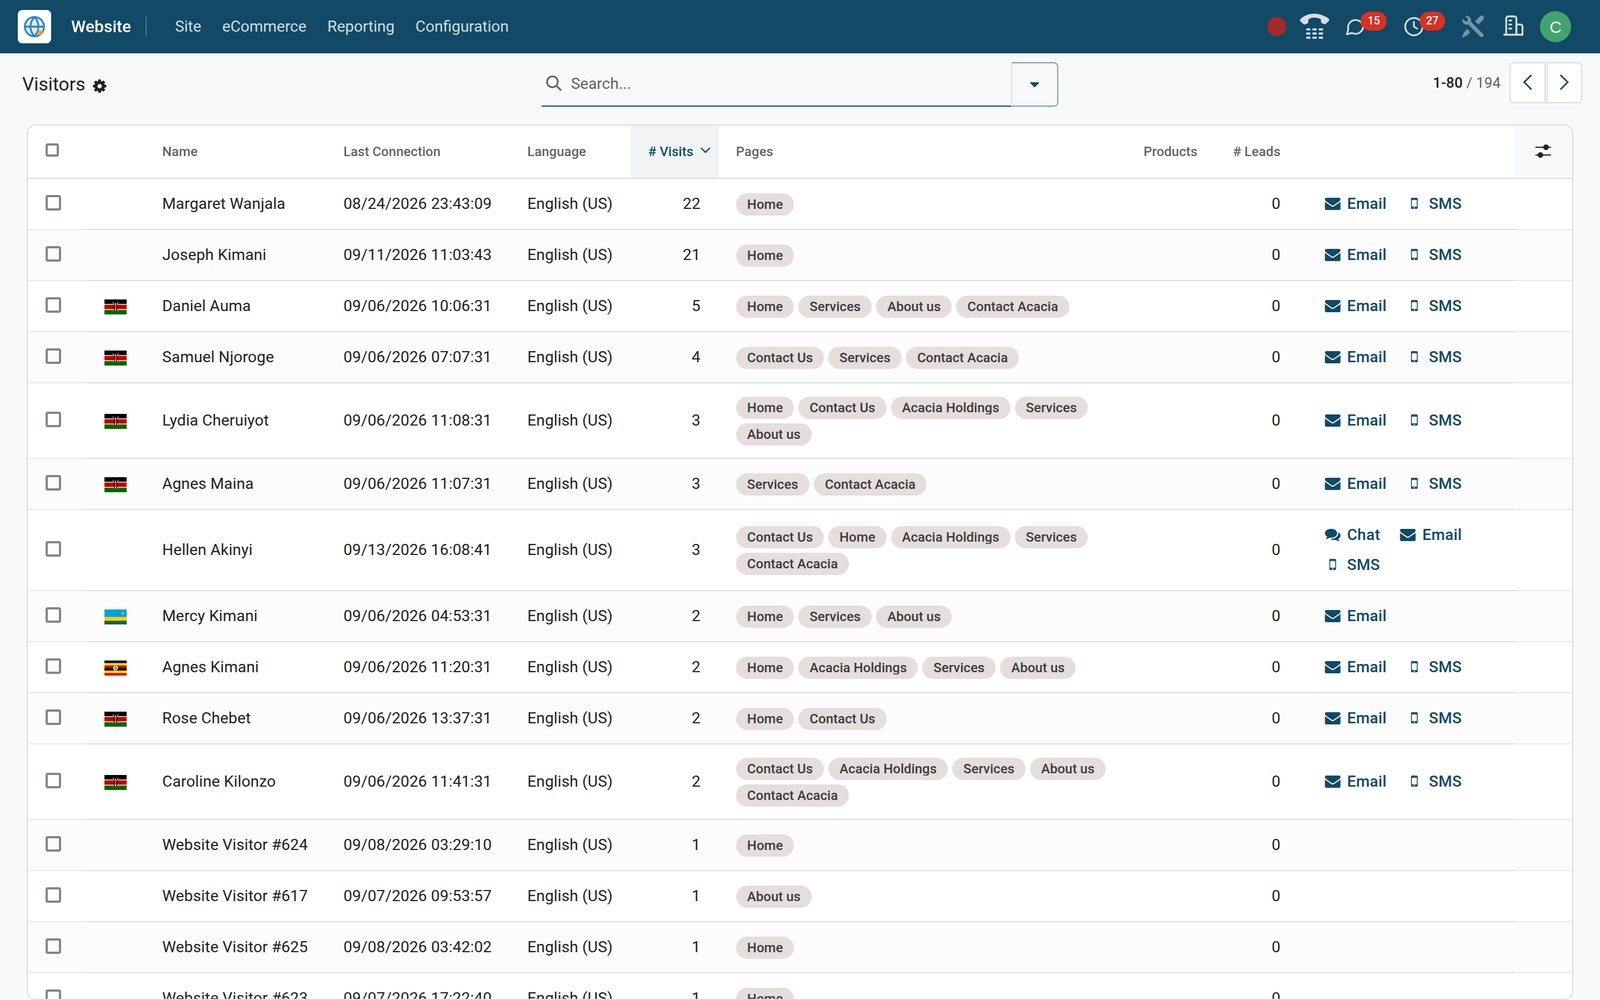
Task: Send Email to Joseph Kimani
Action: (1355, 255)
